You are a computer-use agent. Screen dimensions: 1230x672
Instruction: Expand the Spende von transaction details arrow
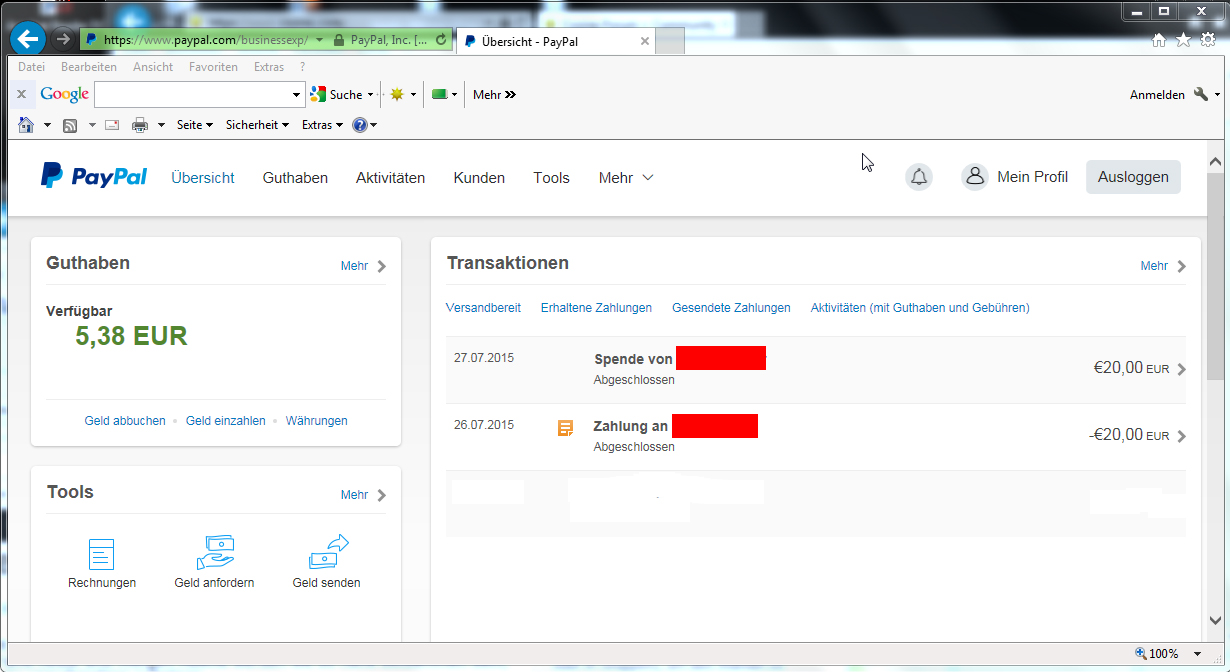click(1181, 369)
